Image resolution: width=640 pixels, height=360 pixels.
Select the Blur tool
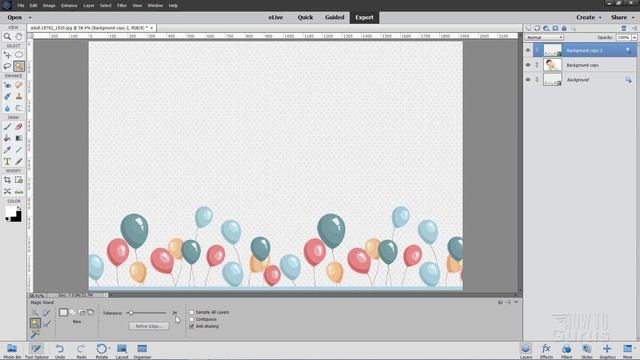[x=7, y=108]
